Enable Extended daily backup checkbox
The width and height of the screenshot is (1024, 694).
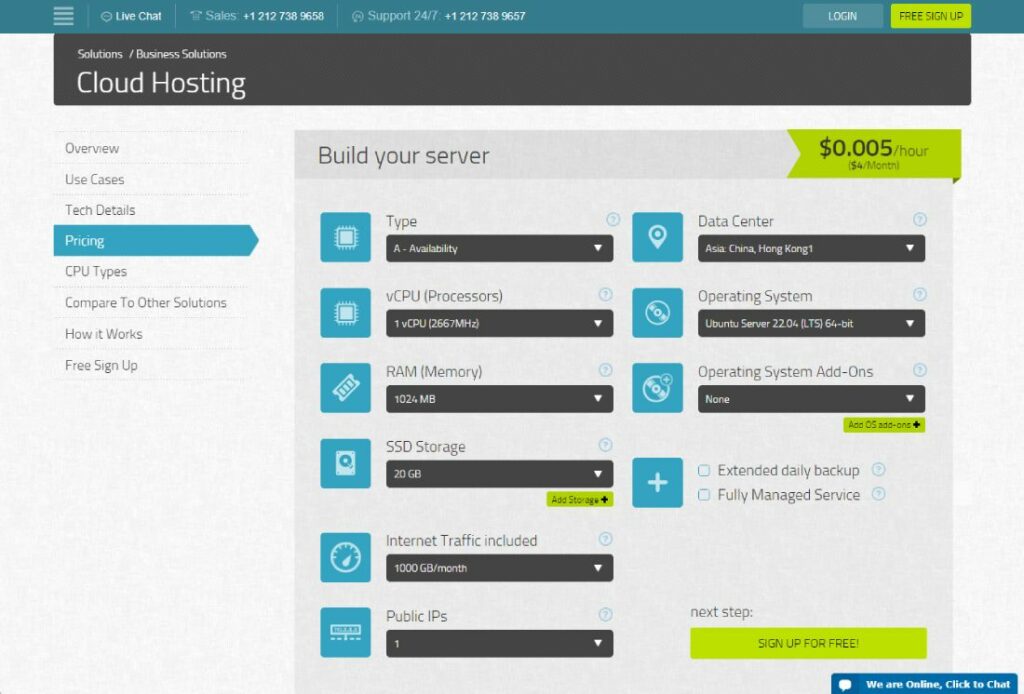pos(704,470)
